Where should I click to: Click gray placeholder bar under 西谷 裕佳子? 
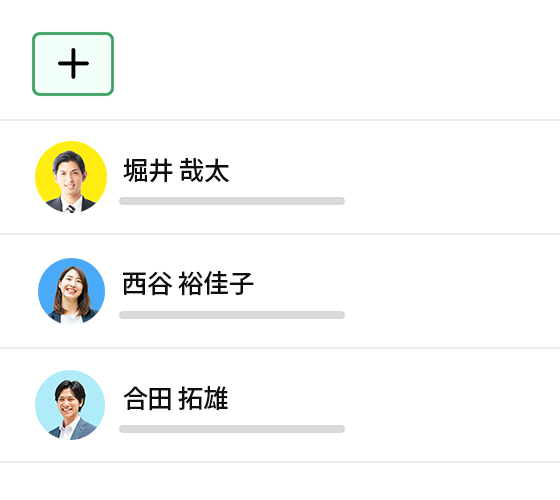232,315
